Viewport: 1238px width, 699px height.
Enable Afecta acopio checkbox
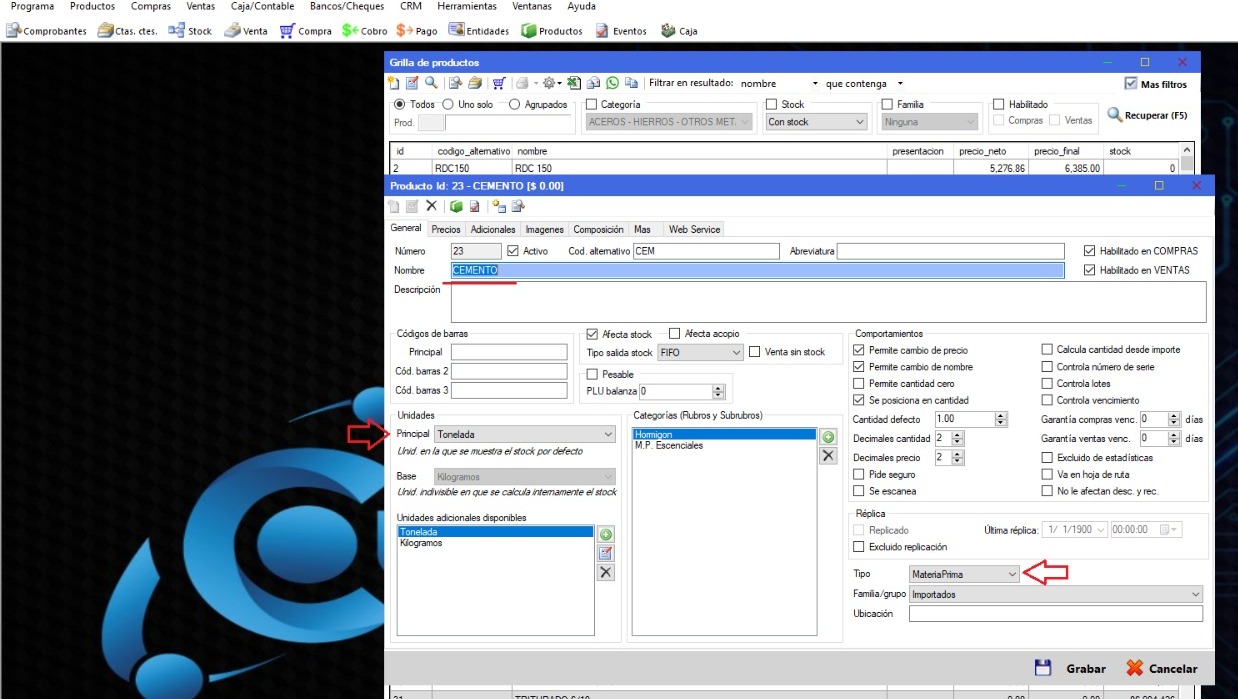click(674, 334)
